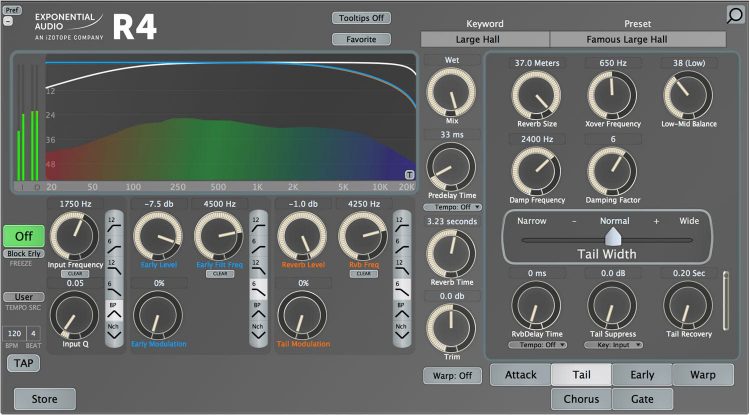750x415 pixels.
Task: Select 6 dB low-pass for Rvb Freq filter
Action: pyautogui.click(x=402, y=289)
